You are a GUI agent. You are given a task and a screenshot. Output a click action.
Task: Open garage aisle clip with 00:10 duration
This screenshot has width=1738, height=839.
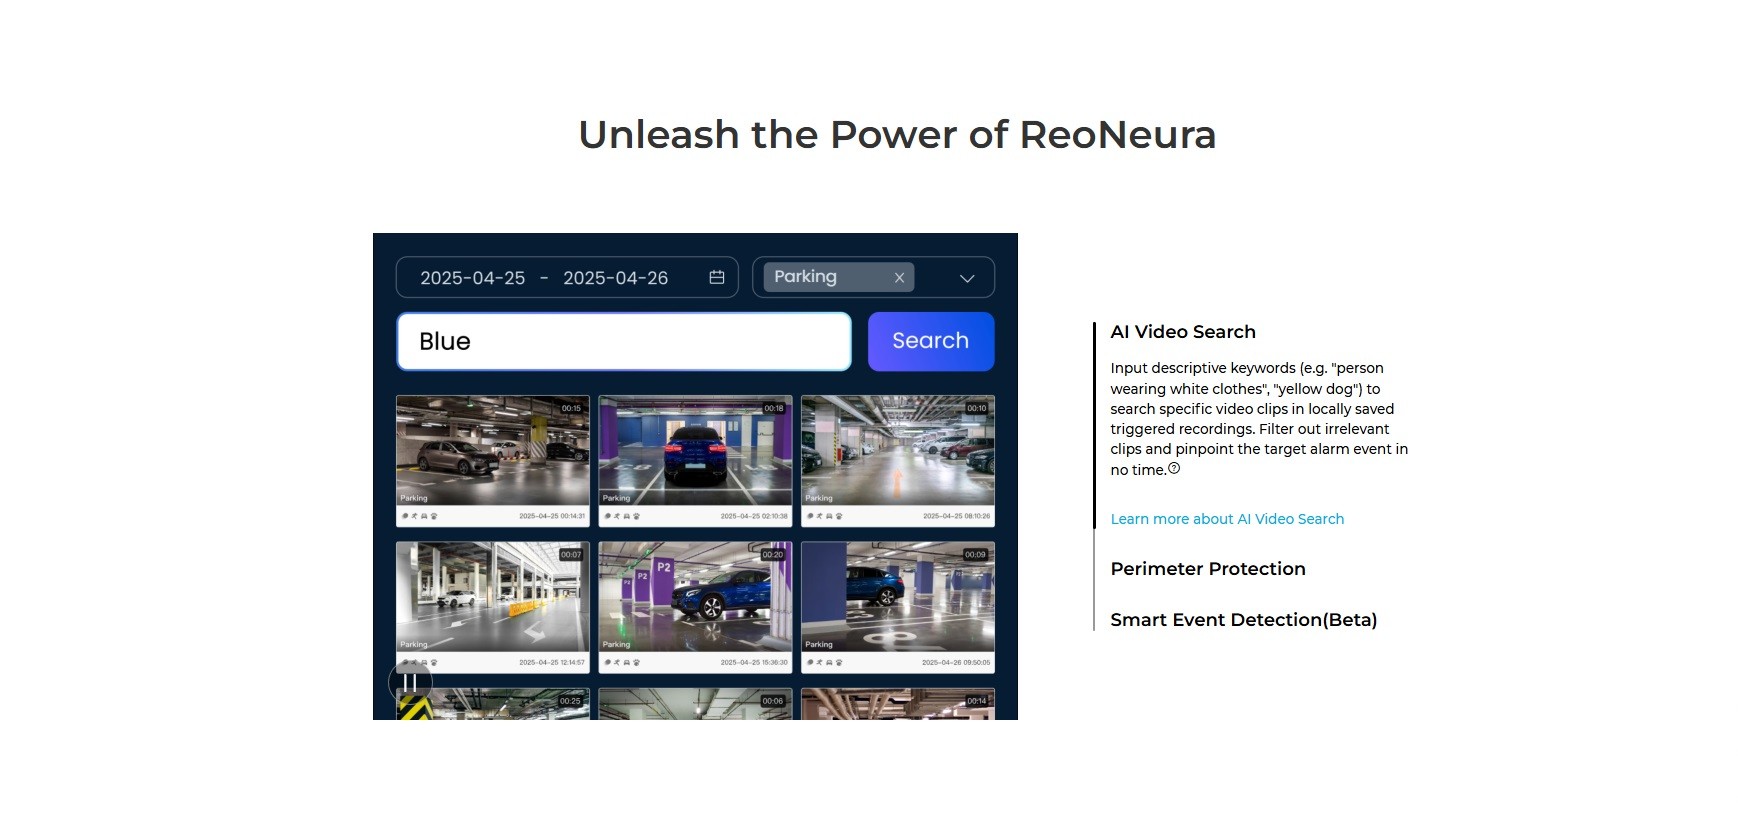[x=897, y=452]
